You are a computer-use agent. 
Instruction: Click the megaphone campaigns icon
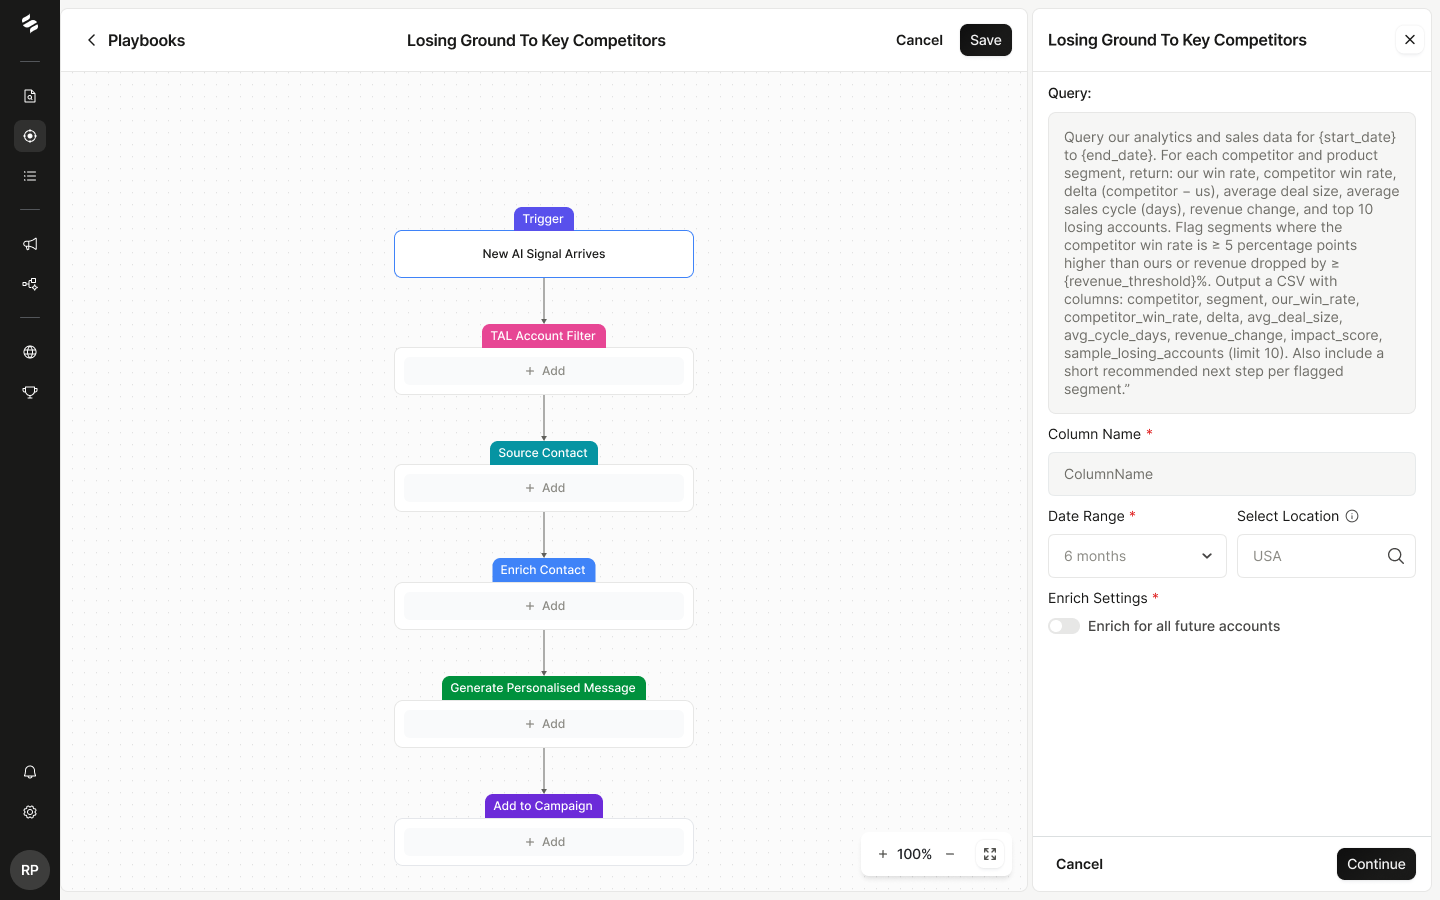[29, 244]
